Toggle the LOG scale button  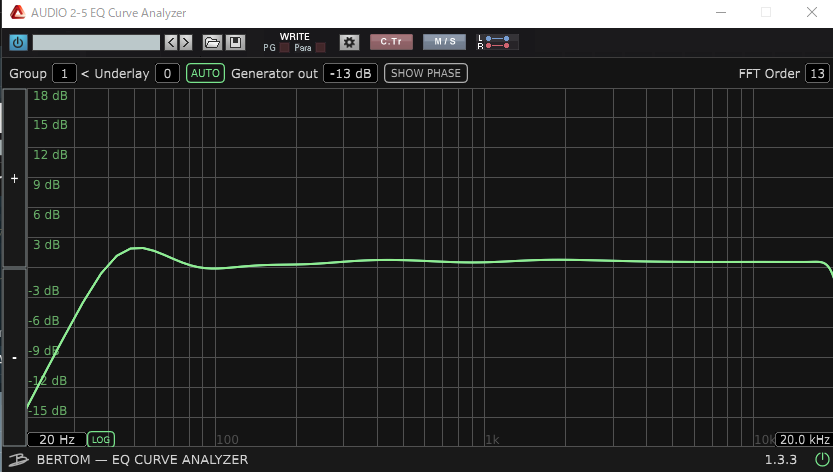coord(100,440)
